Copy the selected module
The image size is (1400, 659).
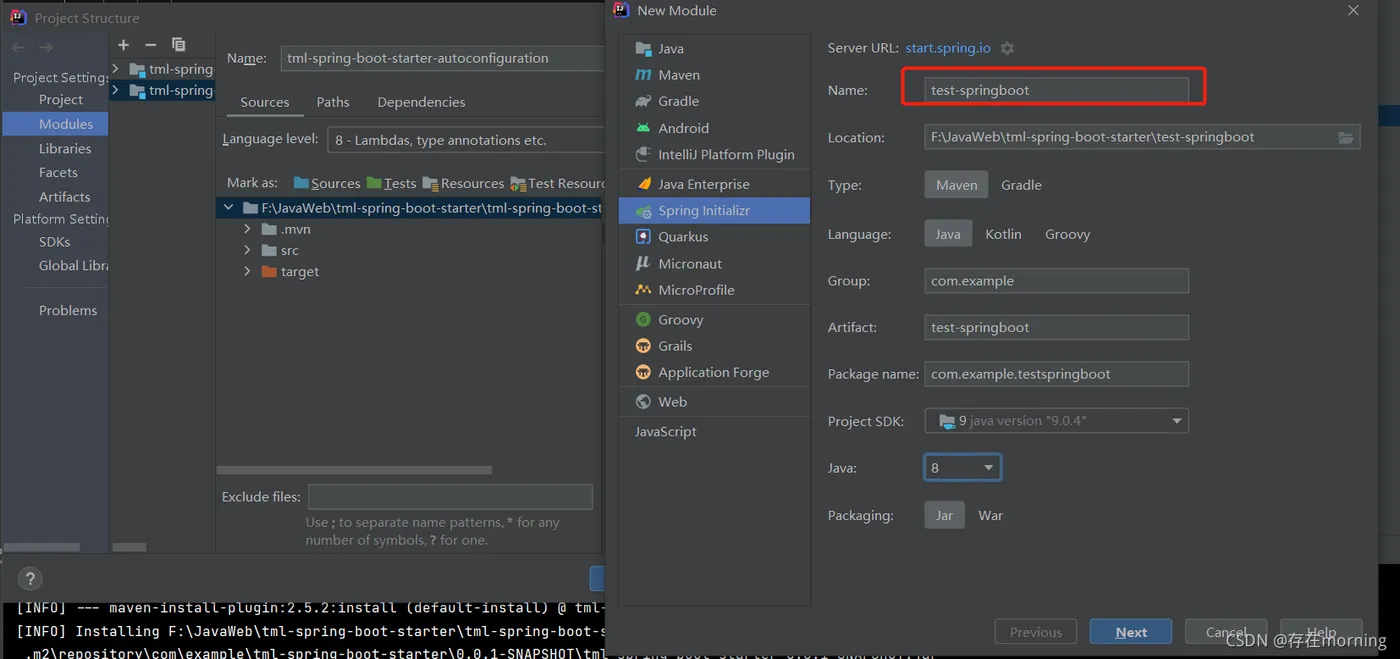[178, 45]
